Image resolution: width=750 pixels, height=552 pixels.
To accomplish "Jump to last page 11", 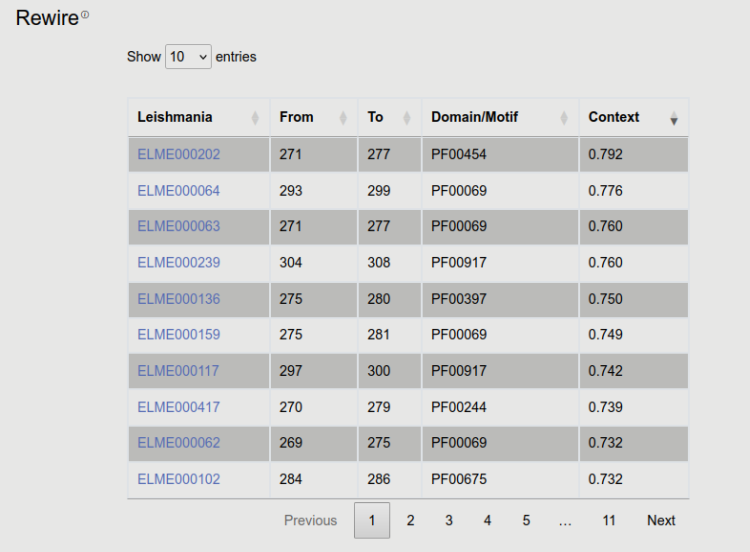I will pos(609,520).
